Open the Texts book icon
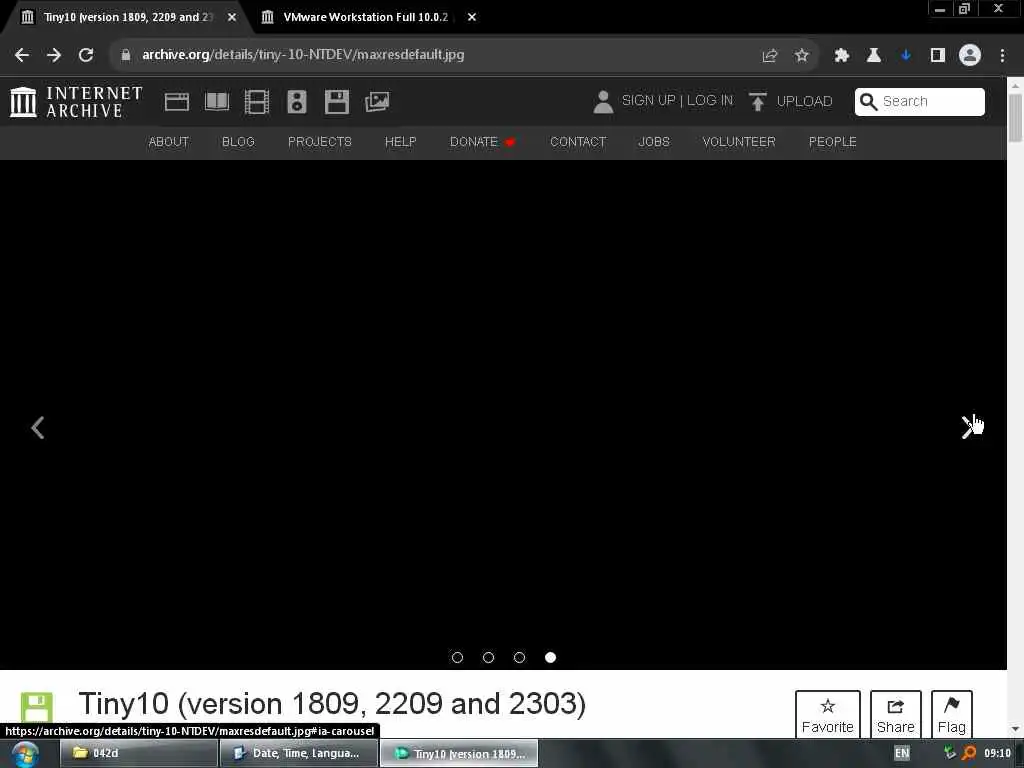This screenshot has height=768, width=1024. click(217, 102)
